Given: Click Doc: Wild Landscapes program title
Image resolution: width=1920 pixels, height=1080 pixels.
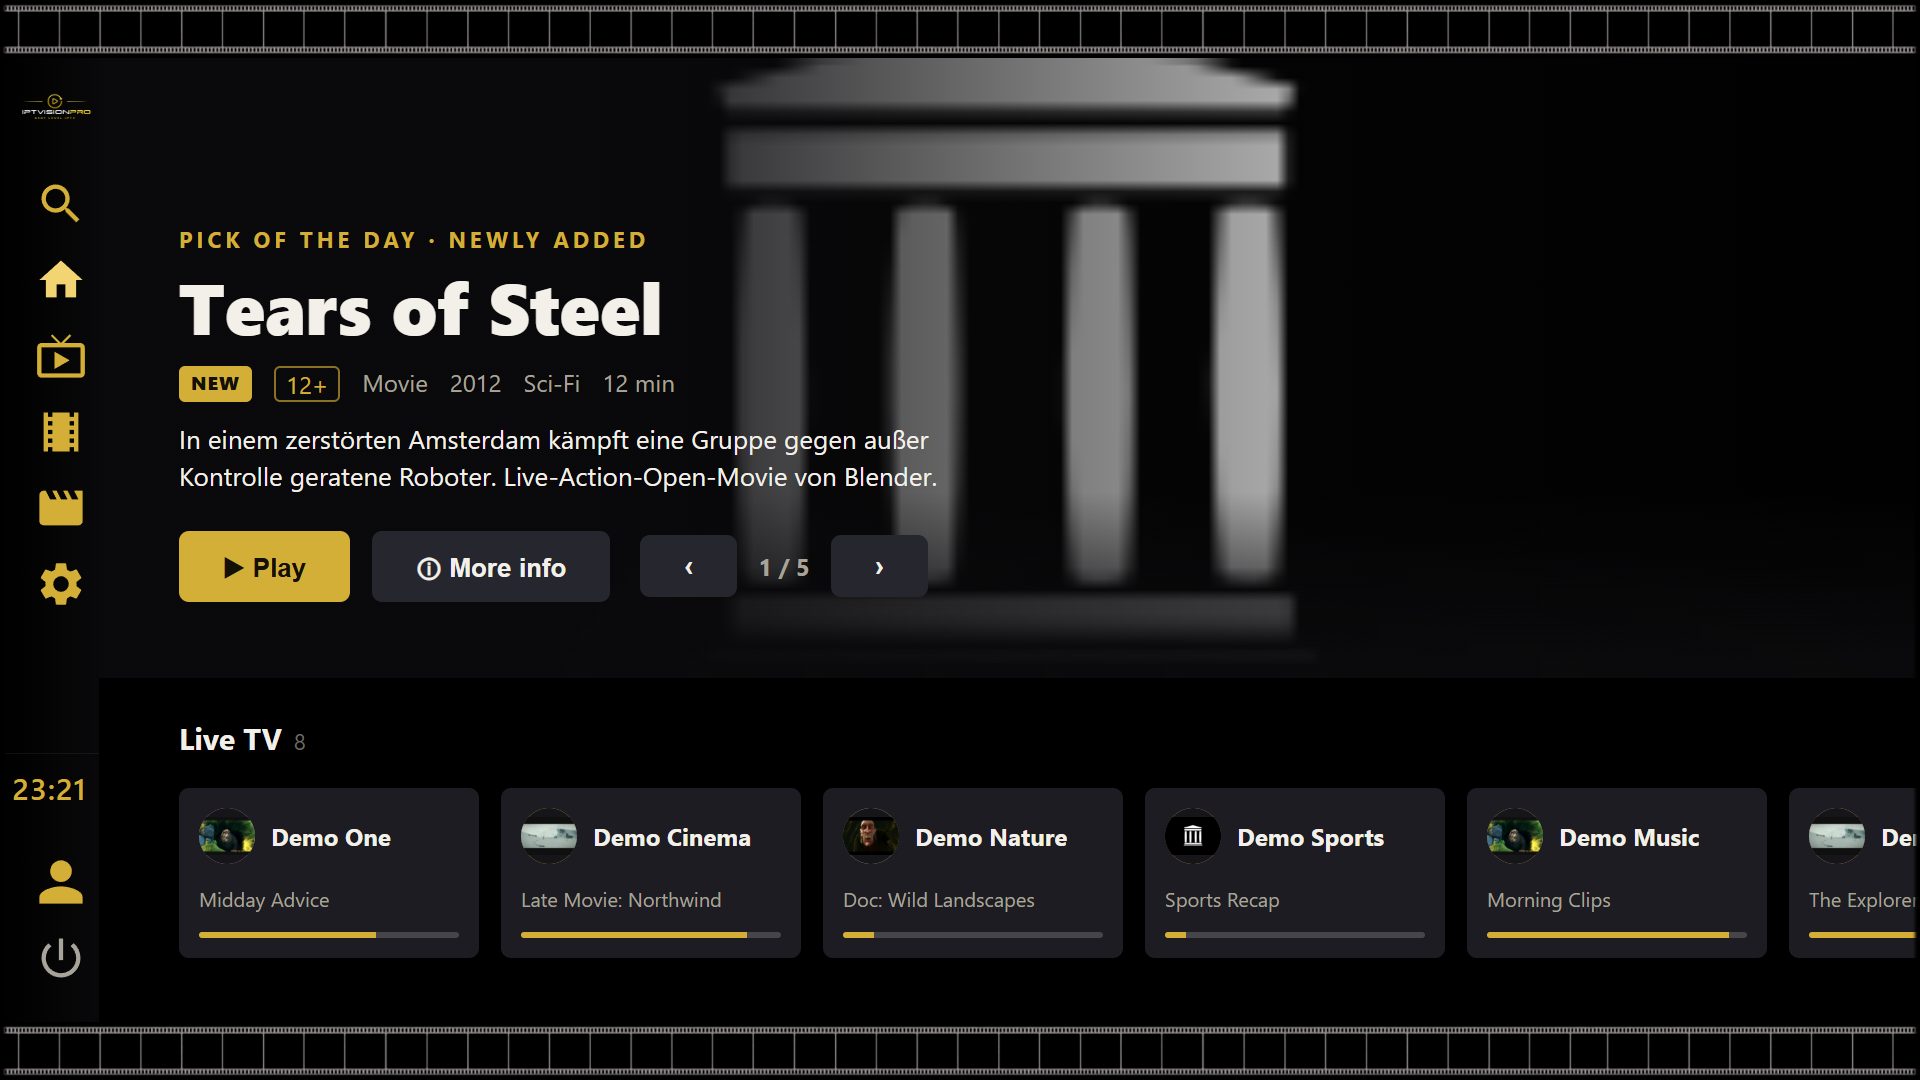Looking at the screenshot, I should point(939,900).
